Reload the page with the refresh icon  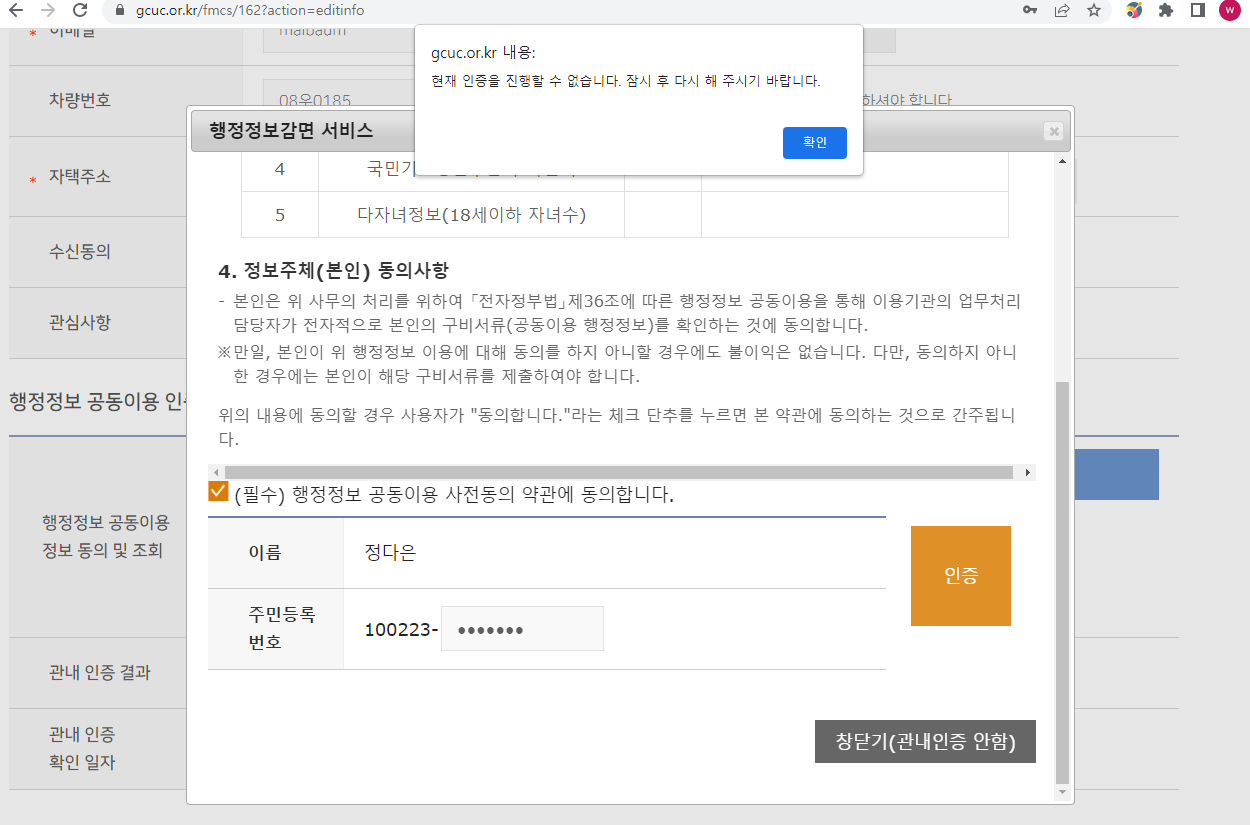(x=81, y=10)
